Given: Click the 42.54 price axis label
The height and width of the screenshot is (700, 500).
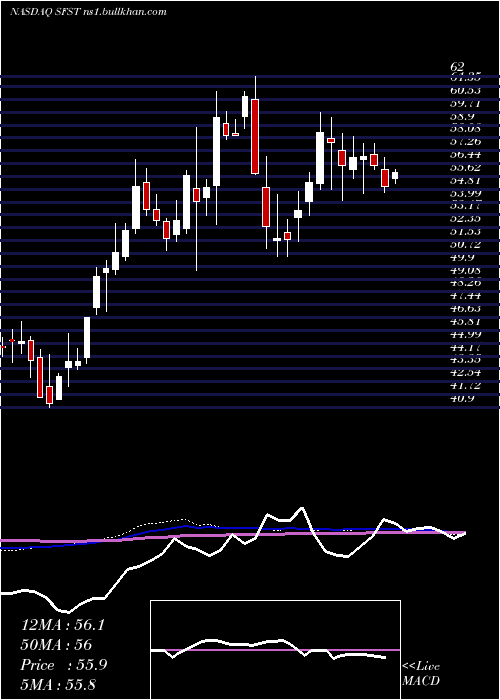Looking at the screenshot, I should coord(465,372).
